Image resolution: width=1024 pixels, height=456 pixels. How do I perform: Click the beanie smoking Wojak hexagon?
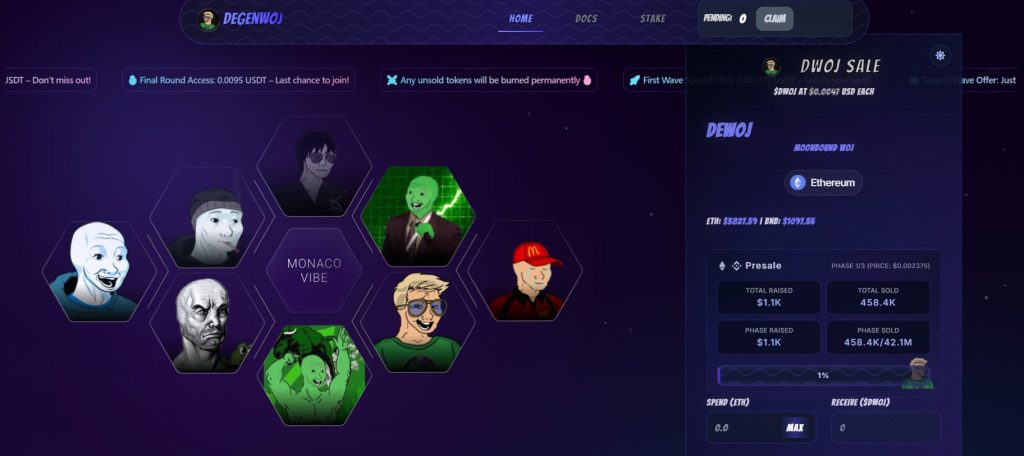(207, 217)
